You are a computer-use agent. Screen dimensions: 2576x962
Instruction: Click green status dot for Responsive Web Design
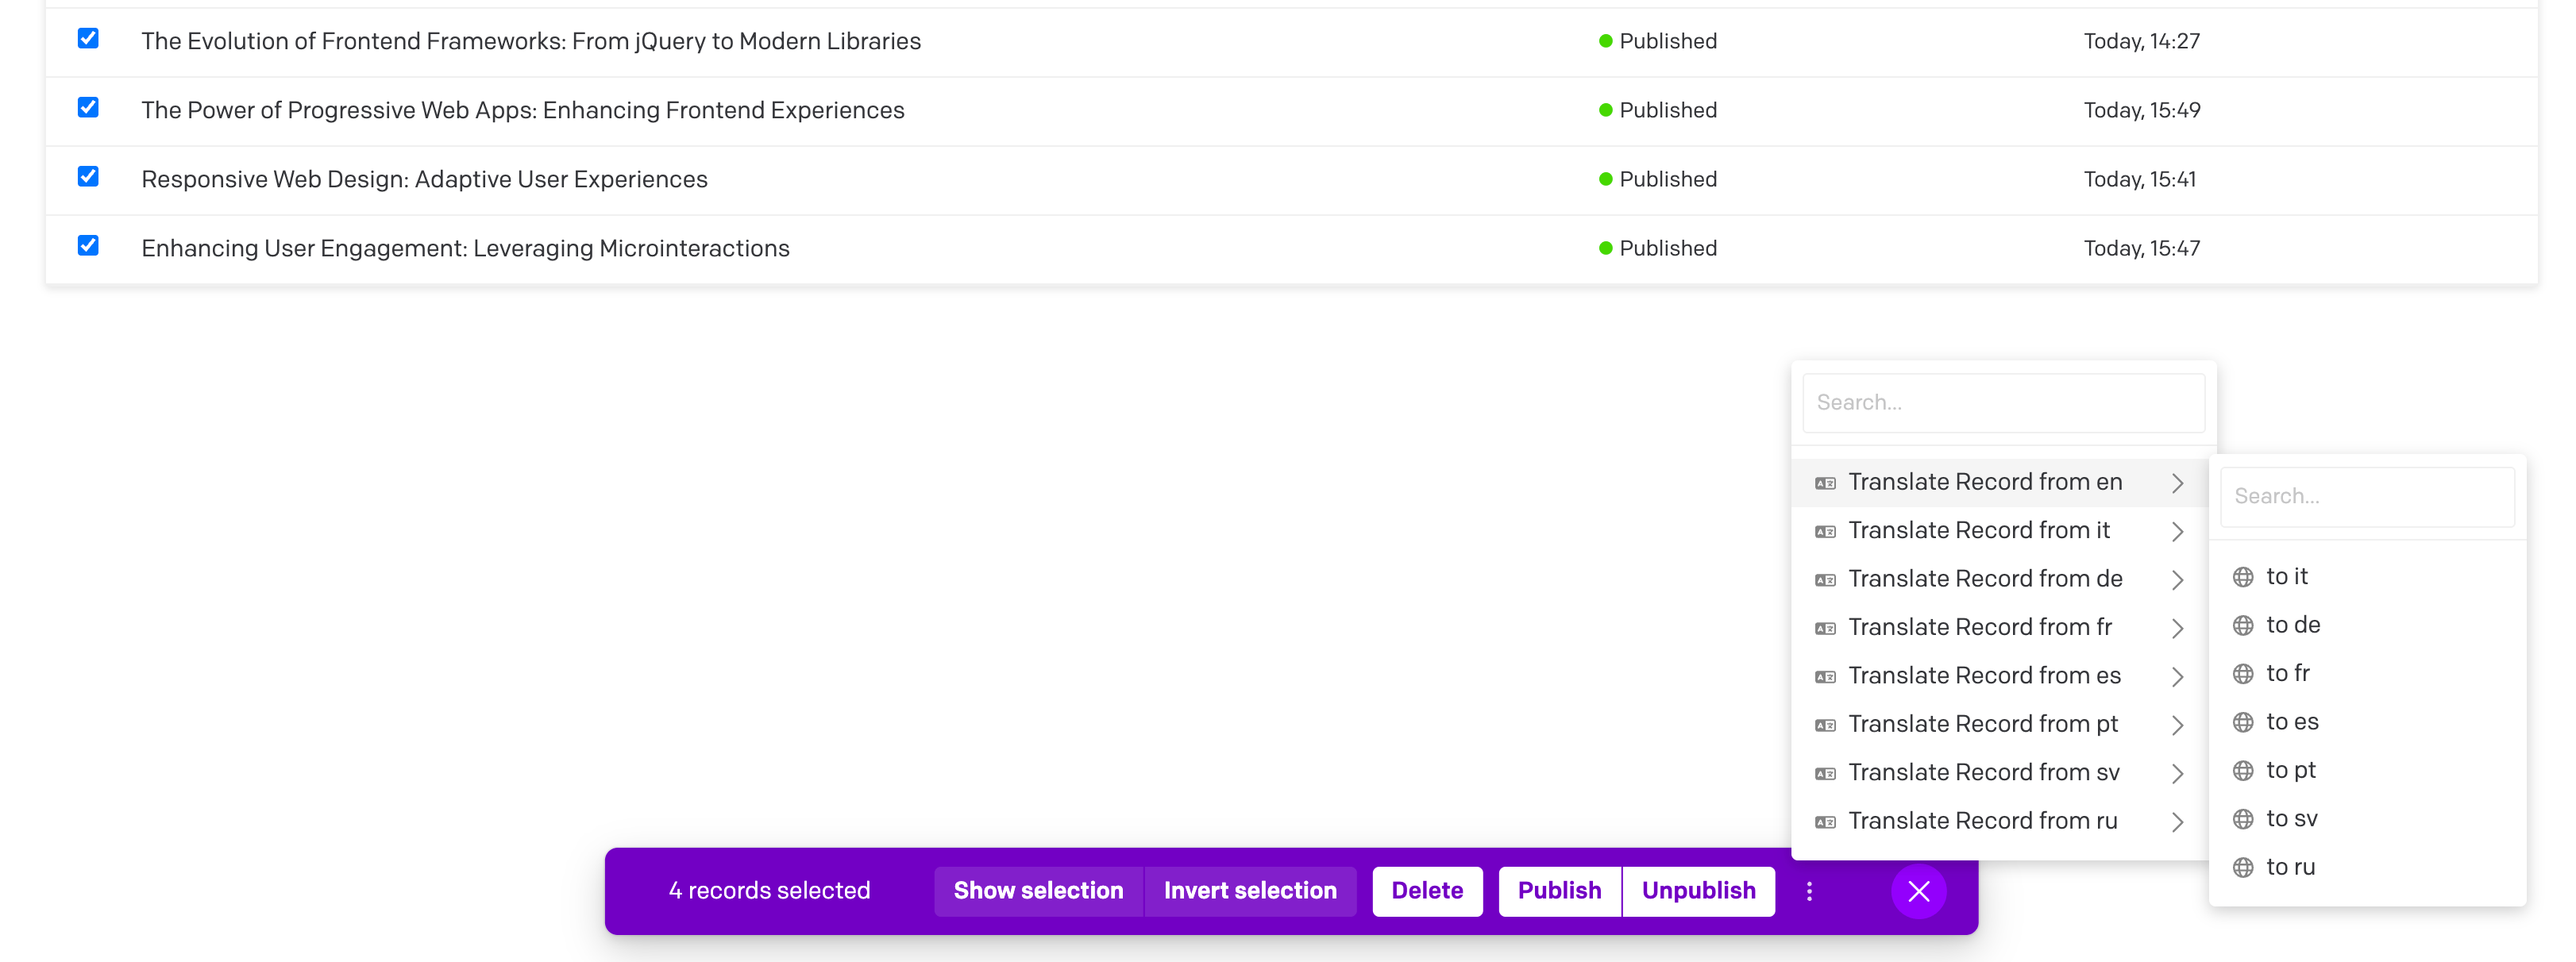pyautogui.click(x=1605, y=180)
